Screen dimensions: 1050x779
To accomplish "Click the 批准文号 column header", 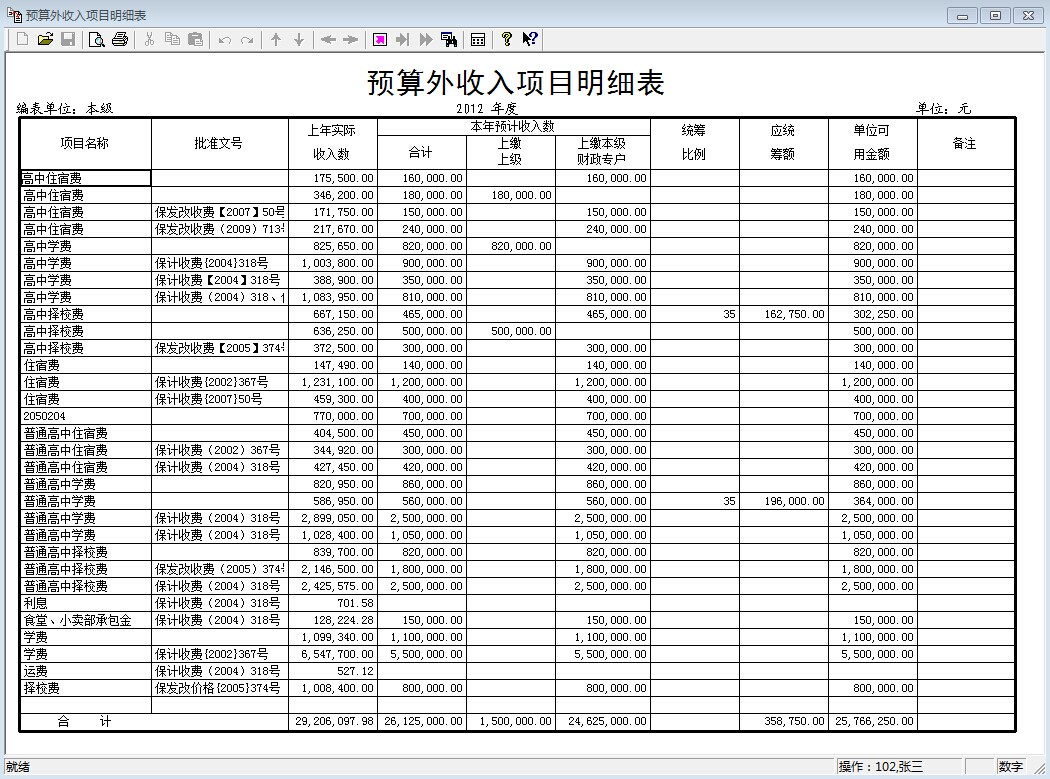I will (x=218, y=143).
